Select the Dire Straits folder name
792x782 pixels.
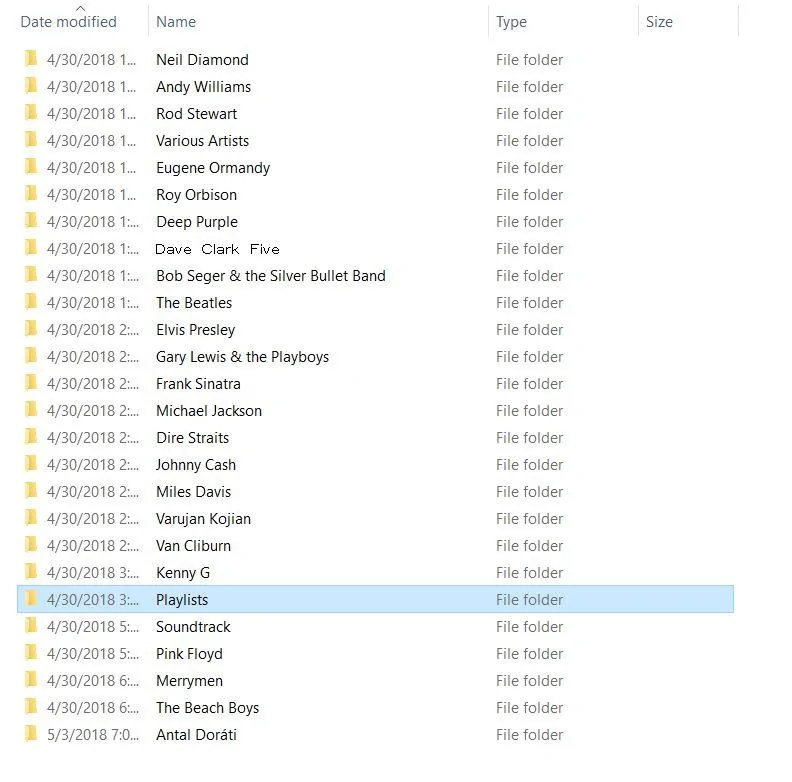point(192,438)
